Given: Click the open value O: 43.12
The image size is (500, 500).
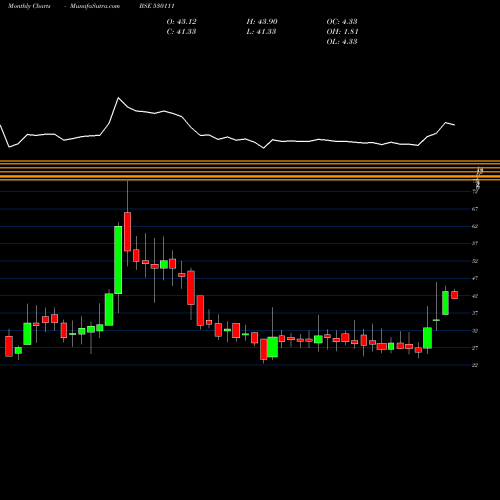Looking at the screenshot, I should click(x=182, y=22).
